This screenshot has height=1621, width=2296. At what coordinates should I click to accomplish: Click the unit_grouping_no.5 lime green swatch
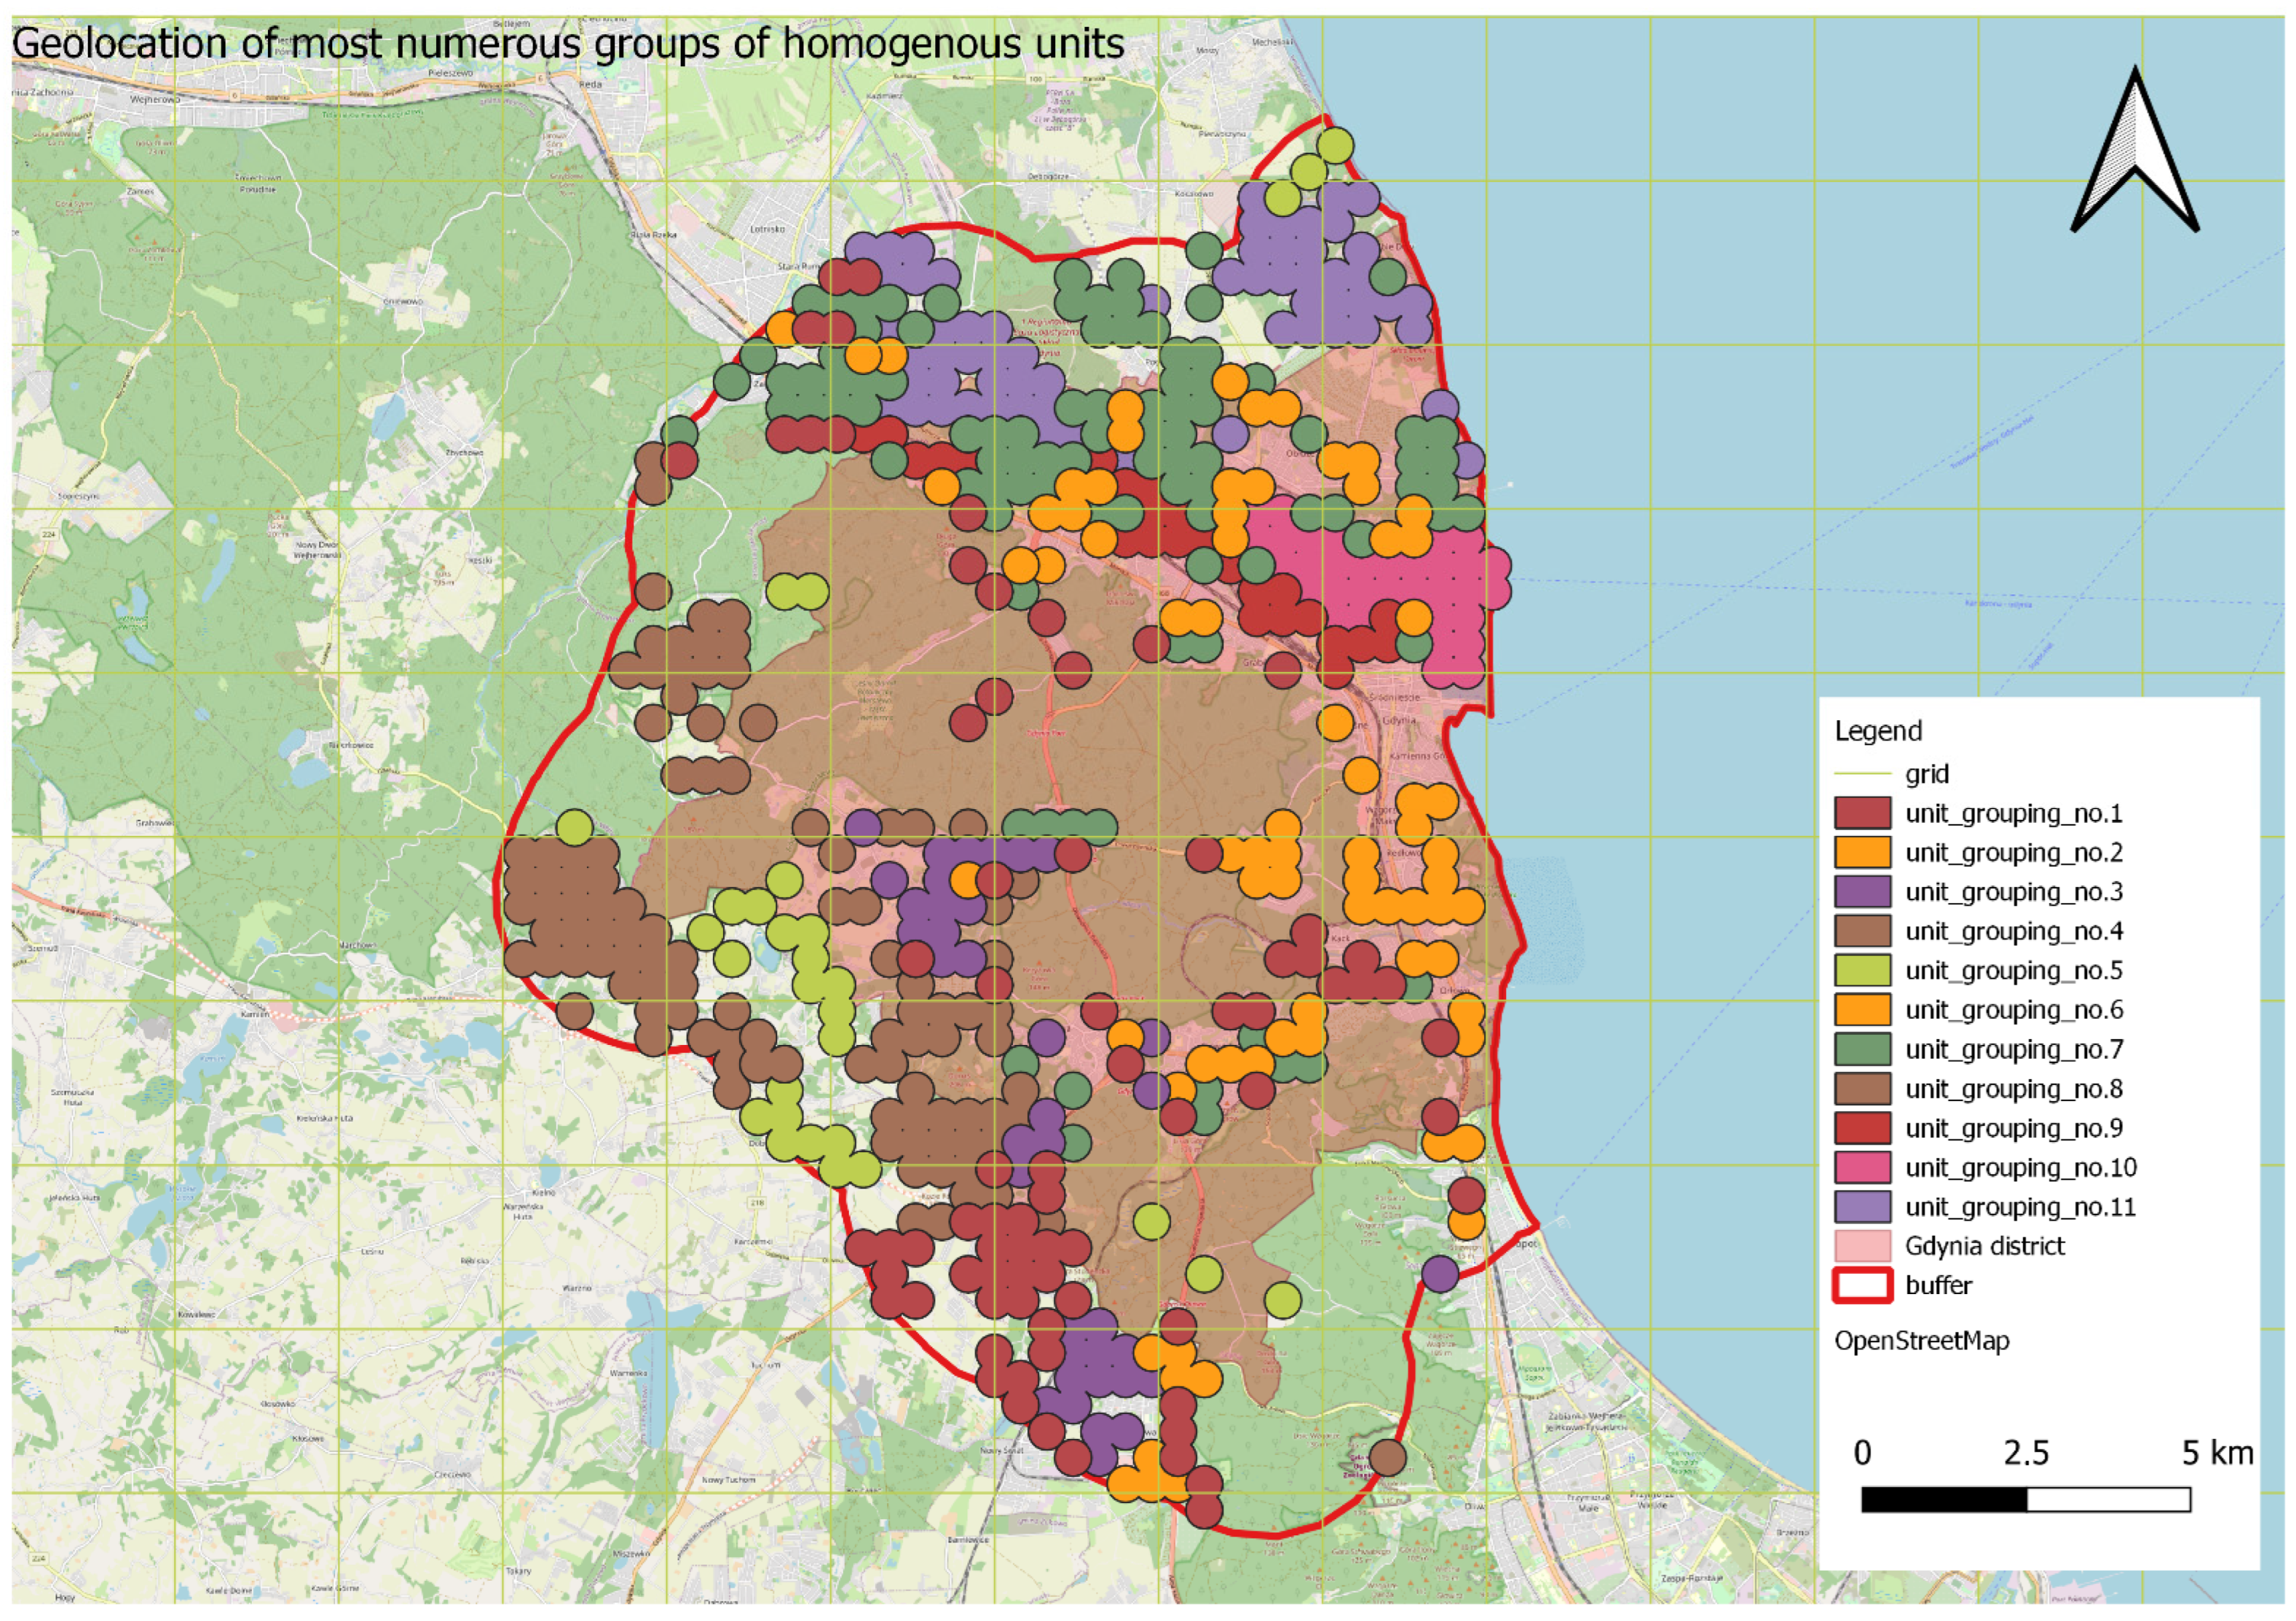pyautogui.click(x=1862, y=970)
